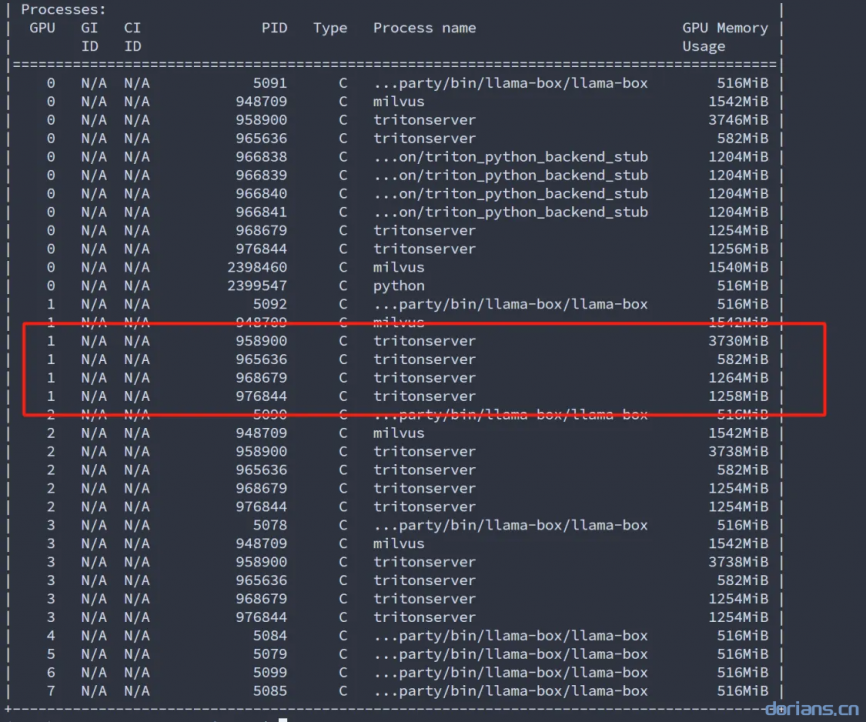Click the "Type" column header

(x=330, y=28)
